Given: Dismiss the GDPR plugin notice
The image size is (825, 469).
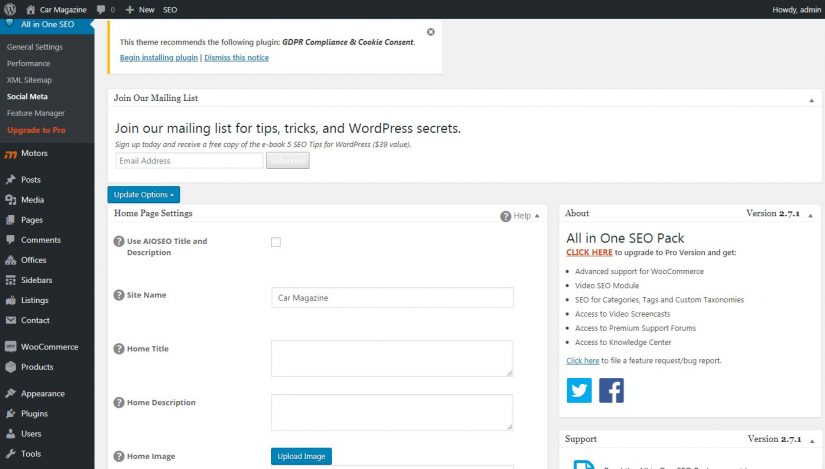Looking at the screenshot, I should pos(431,32).
